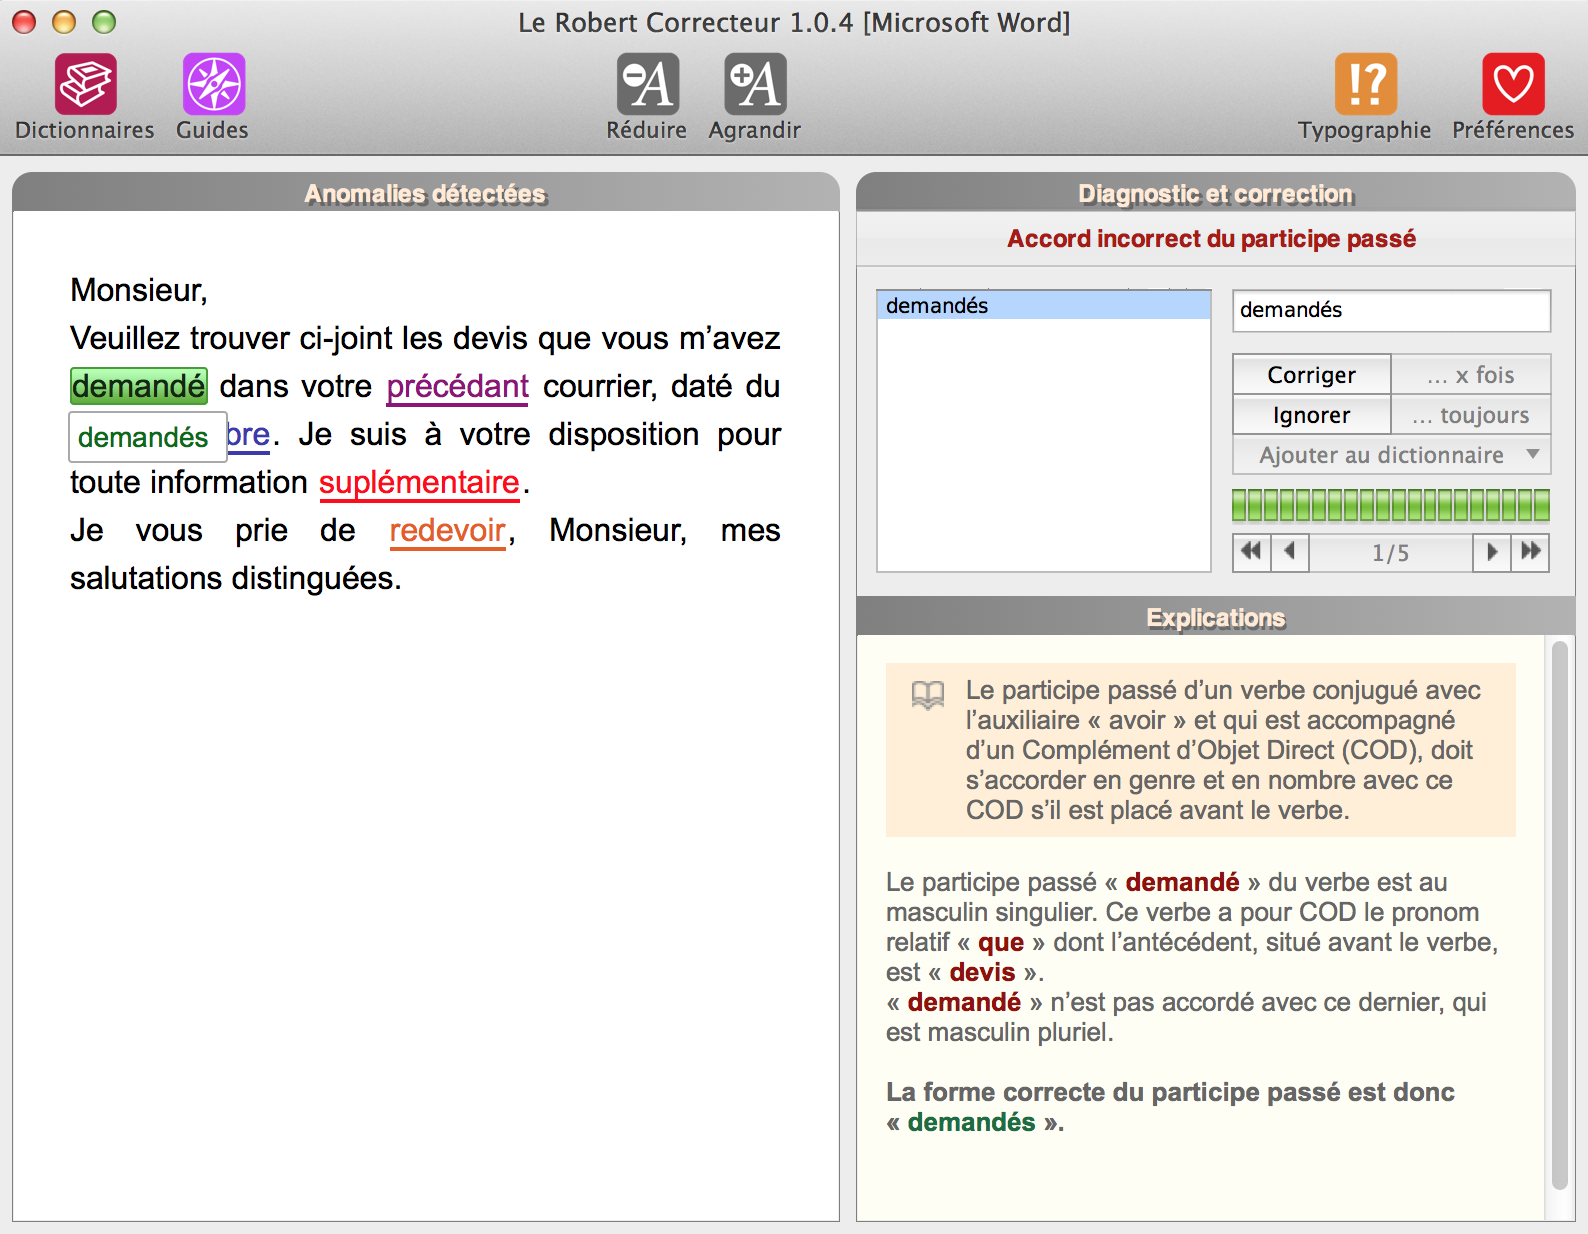The height and width of the screenshot is (1234, 1588).
Task: Click the Agrandir text size icon
Action: (x=755, y=84)
